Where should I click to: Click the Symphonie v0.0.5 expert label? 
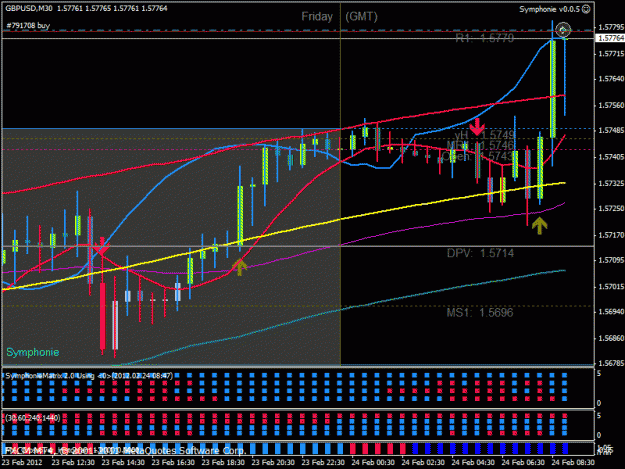[x=549, y=9]
